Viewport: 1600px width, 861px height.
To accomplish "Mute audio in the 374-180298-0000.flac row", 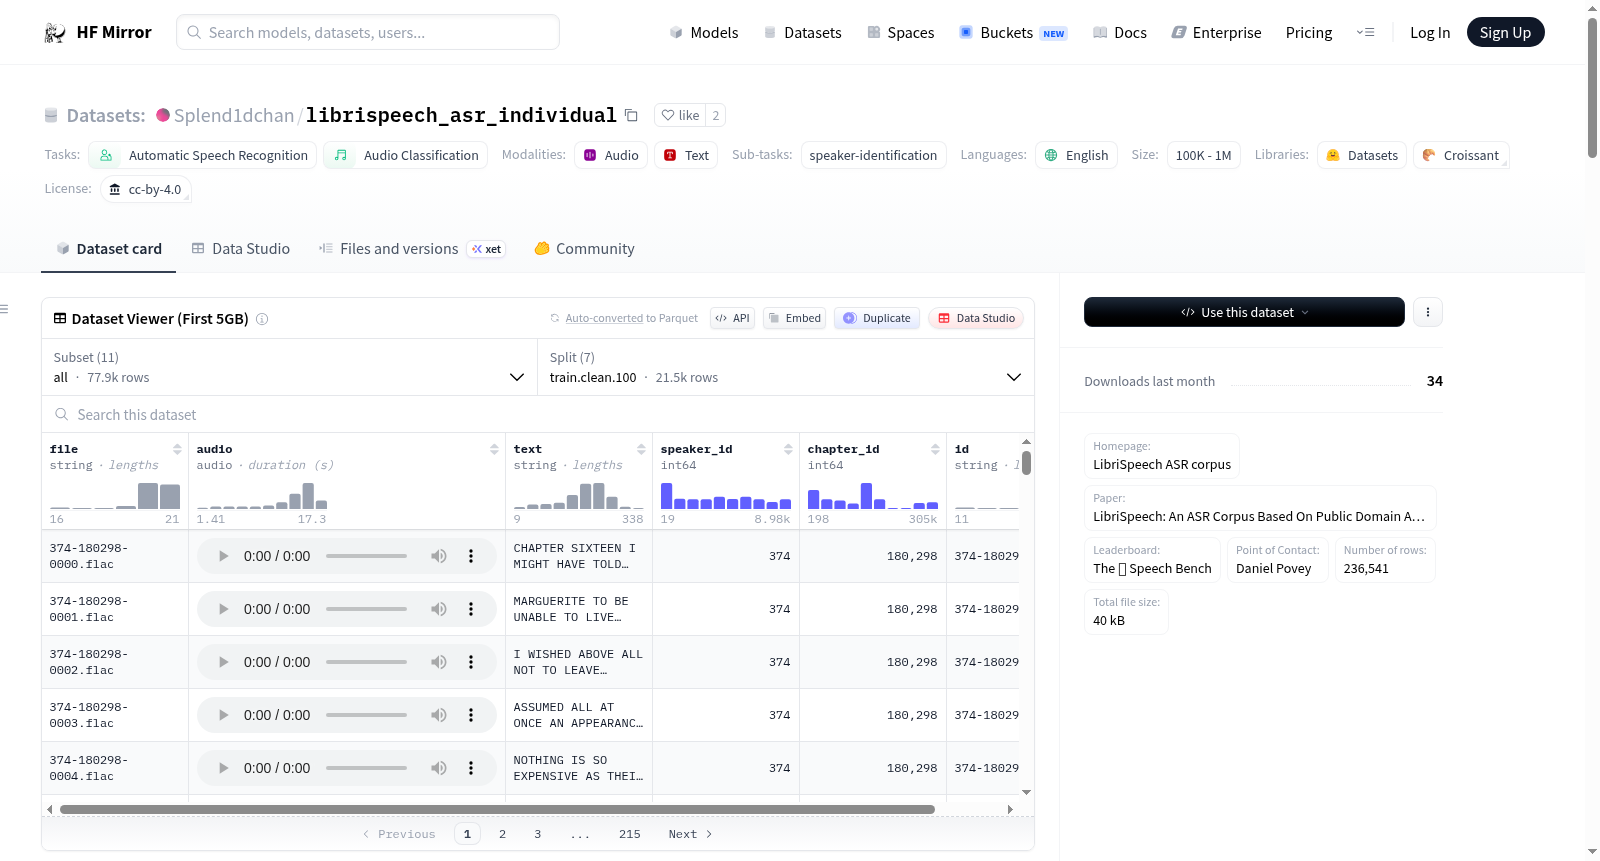I will tap(439, 556).
